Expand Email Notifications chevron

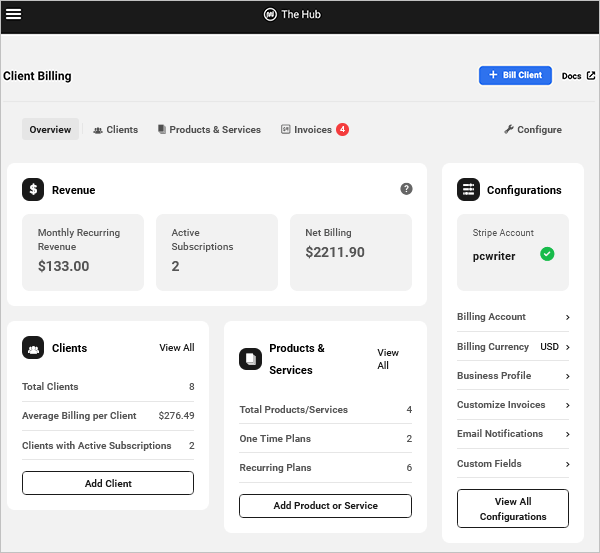[x=568, y=434]
